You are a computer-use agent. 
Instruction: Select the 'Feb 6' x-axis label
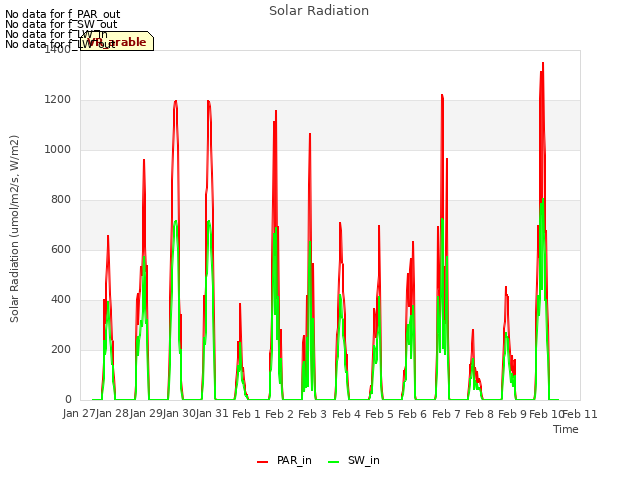tap(412, 414)
